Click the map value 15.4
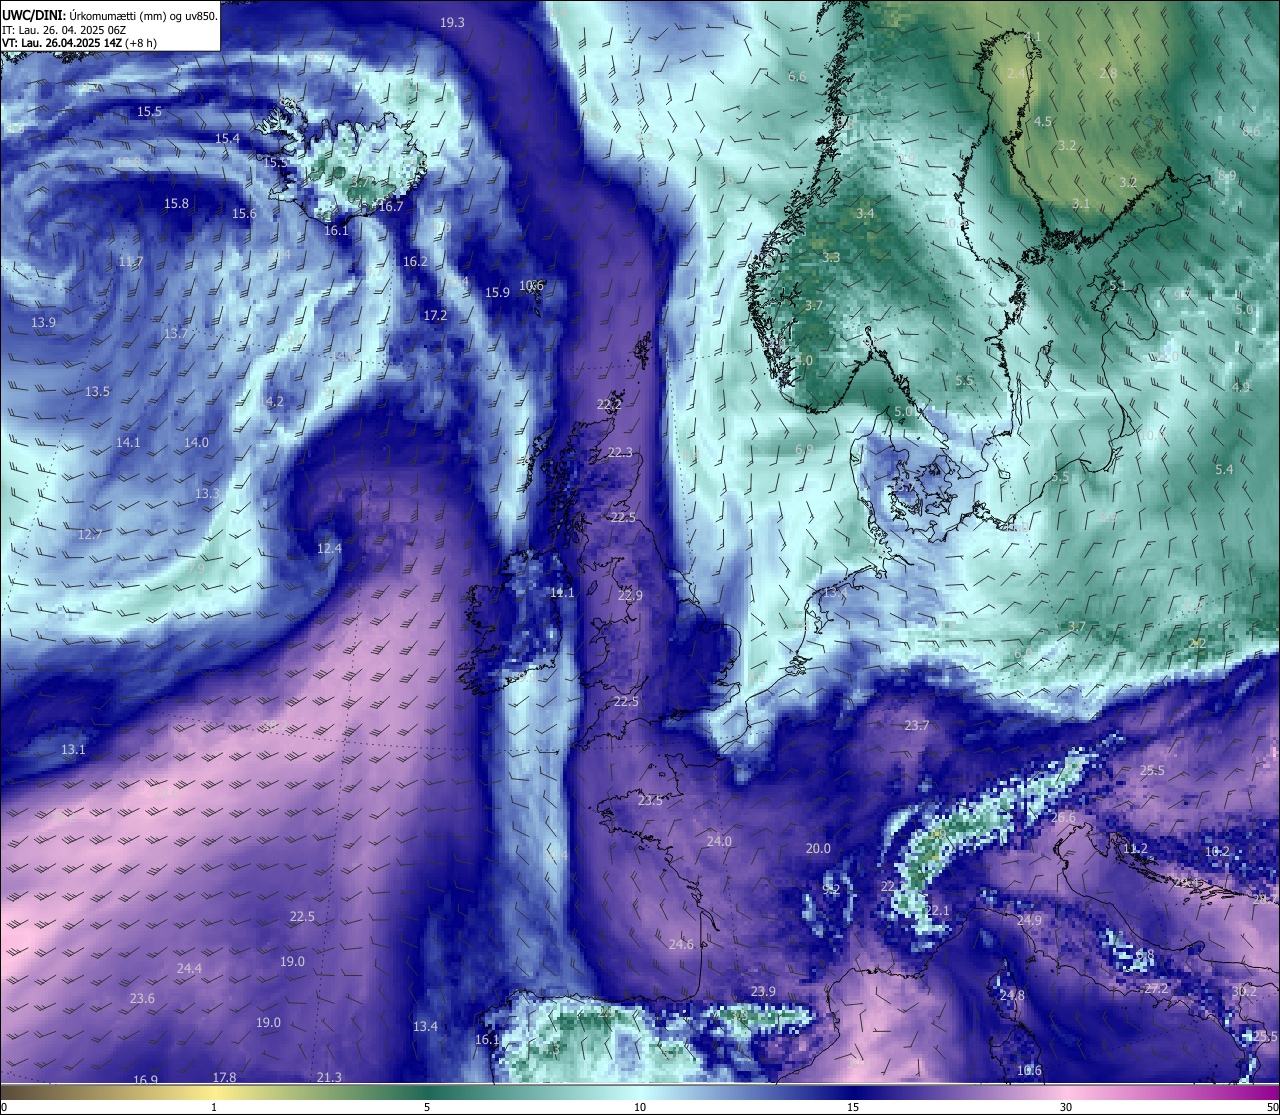Image resolution: width=1280 pixels, height=1115 pixels. coord(227,138)
